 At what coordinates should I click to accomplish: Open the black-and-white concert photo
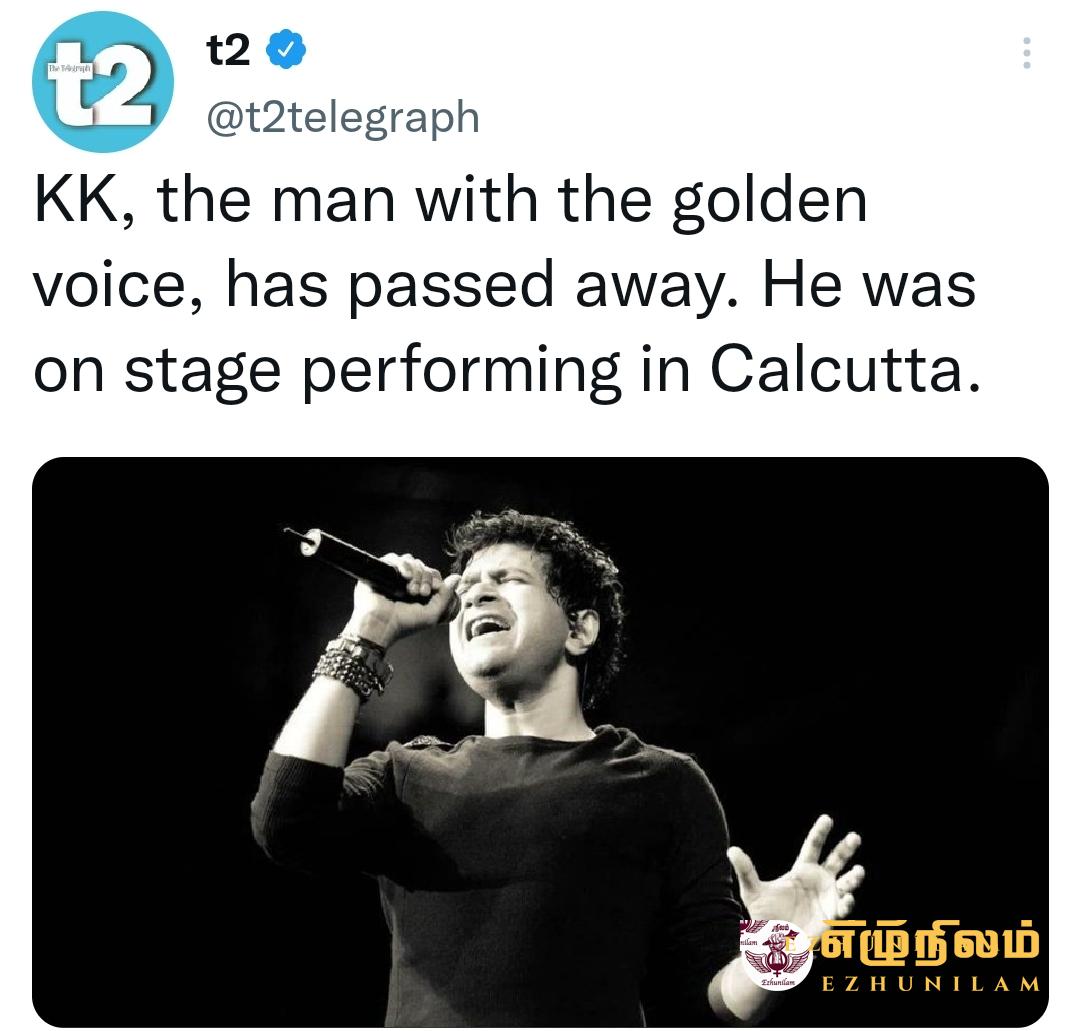[x=540, y=742]
